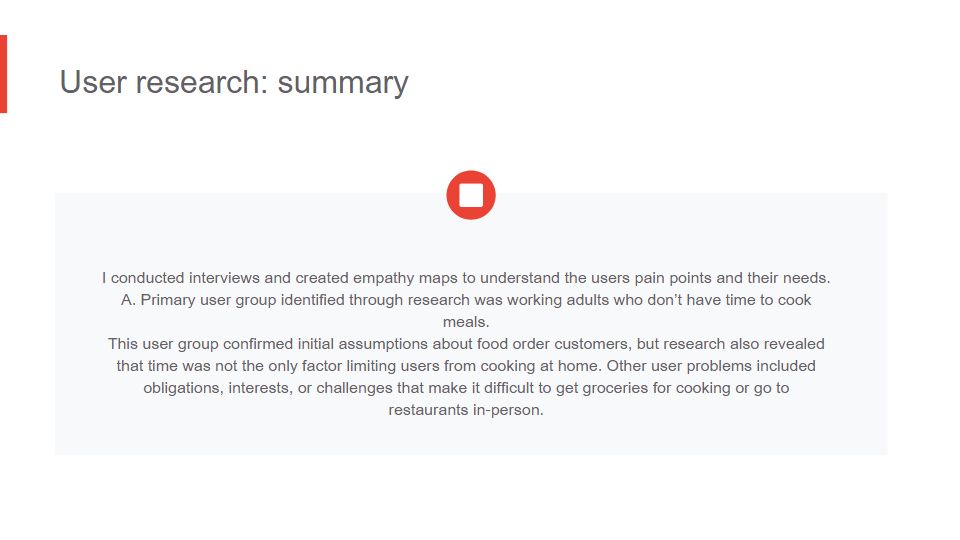Click the last line "restaurants in-person."
Screen dimensions: 960x540
click(466, 410)
